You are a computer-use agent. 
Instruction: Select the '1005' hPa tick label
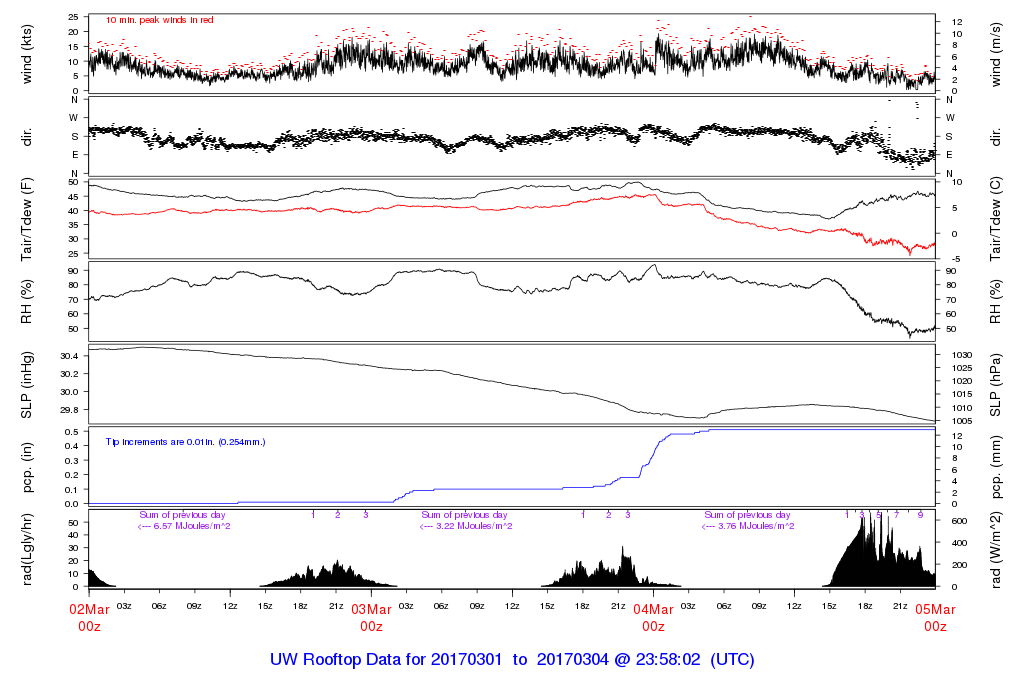[x=962, y=421]
